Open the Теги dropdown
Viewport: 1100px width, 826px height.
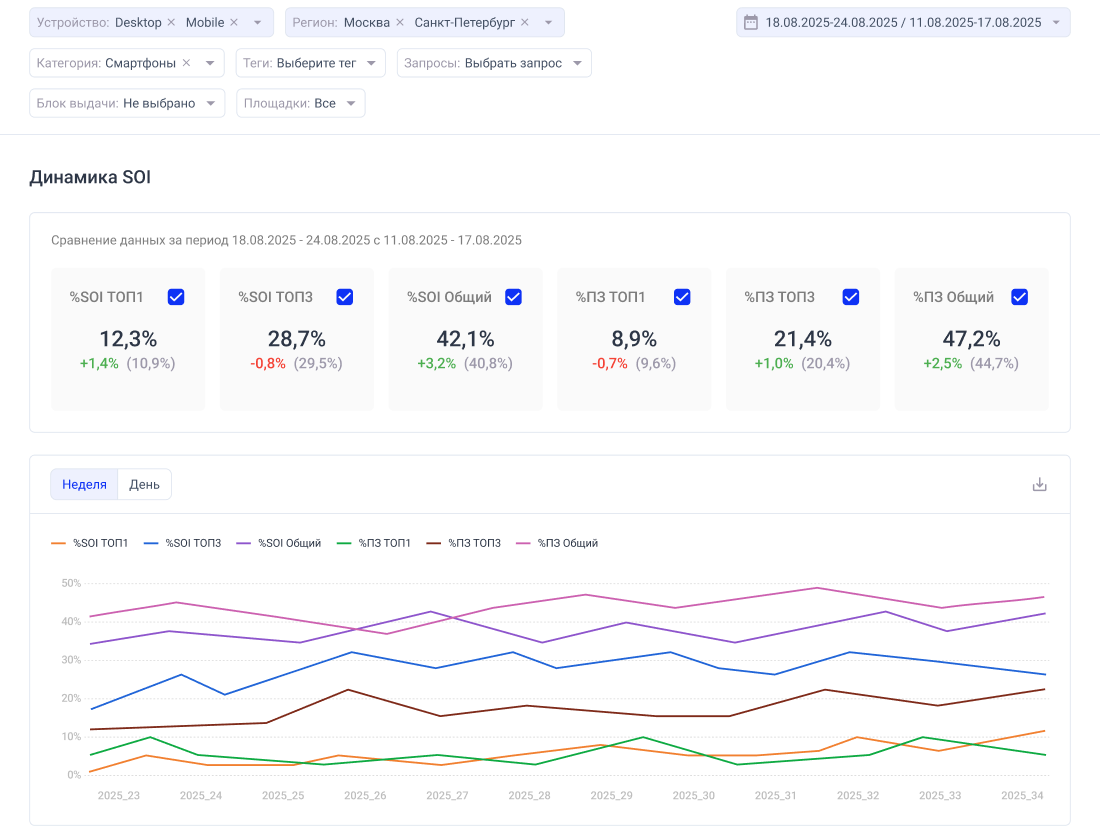[x=311, y=63]
